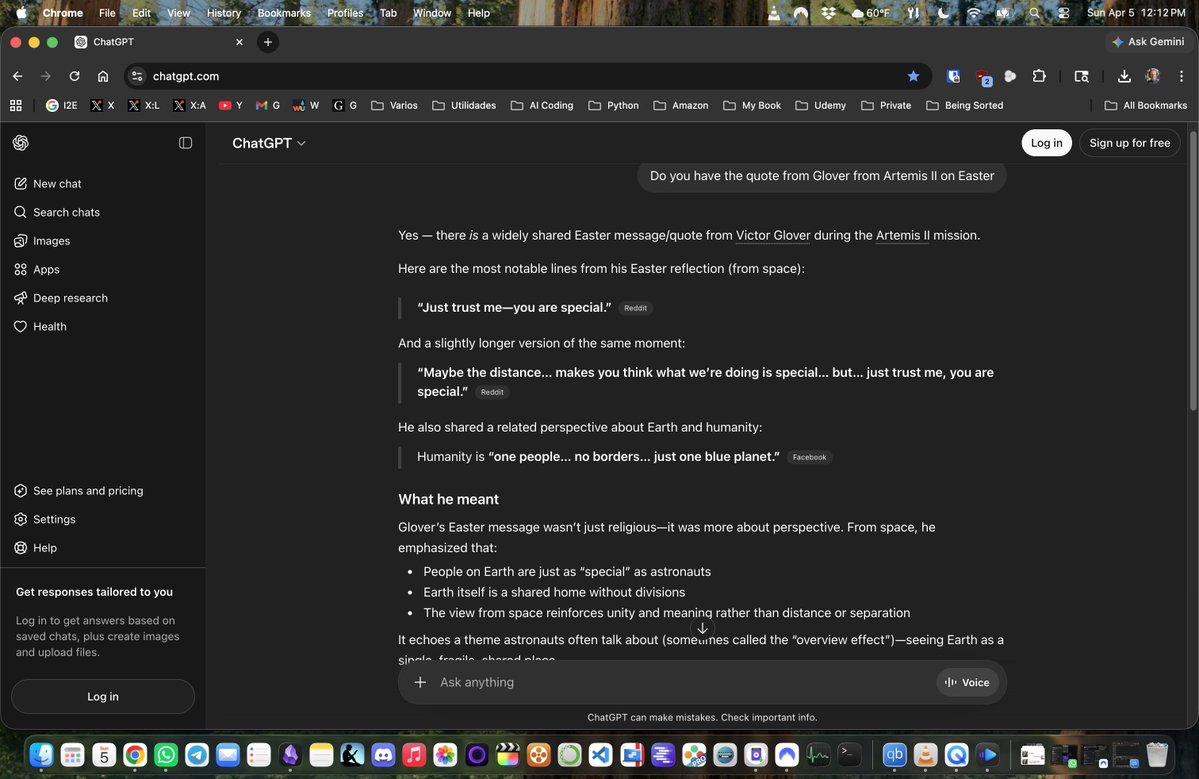Open Spotlight search in menu bar
The width and height of the screenshot is (1199, 779).
(1034, 13)
